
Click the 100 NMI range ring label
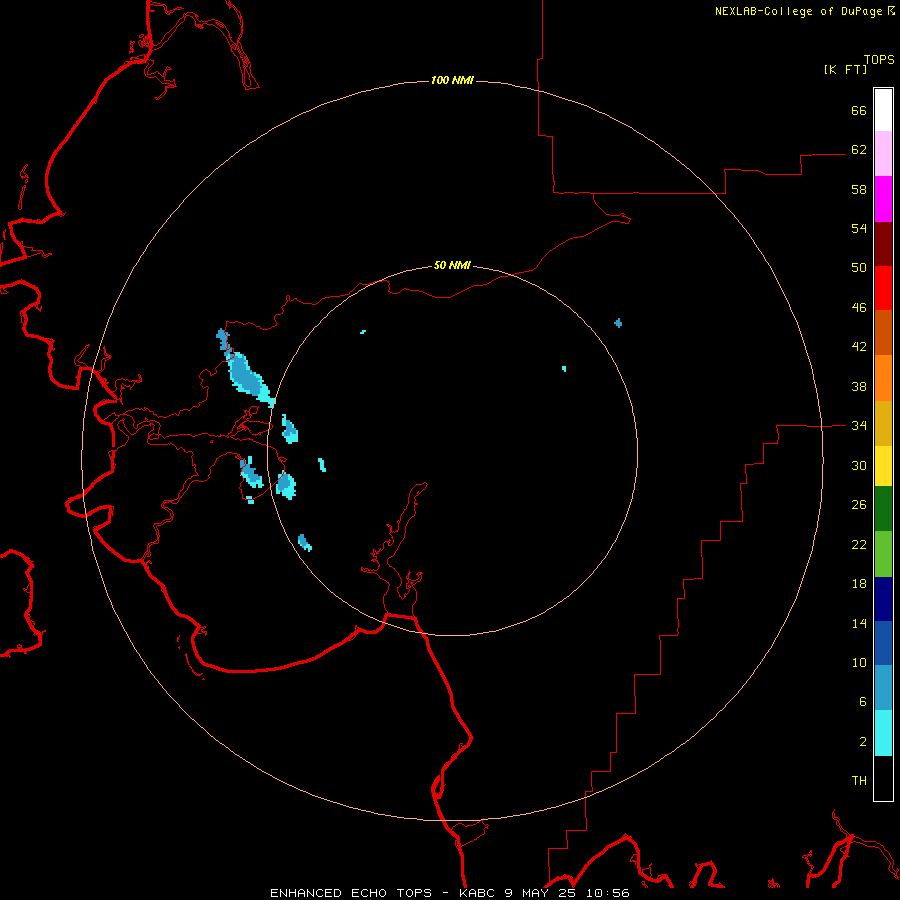452,80
